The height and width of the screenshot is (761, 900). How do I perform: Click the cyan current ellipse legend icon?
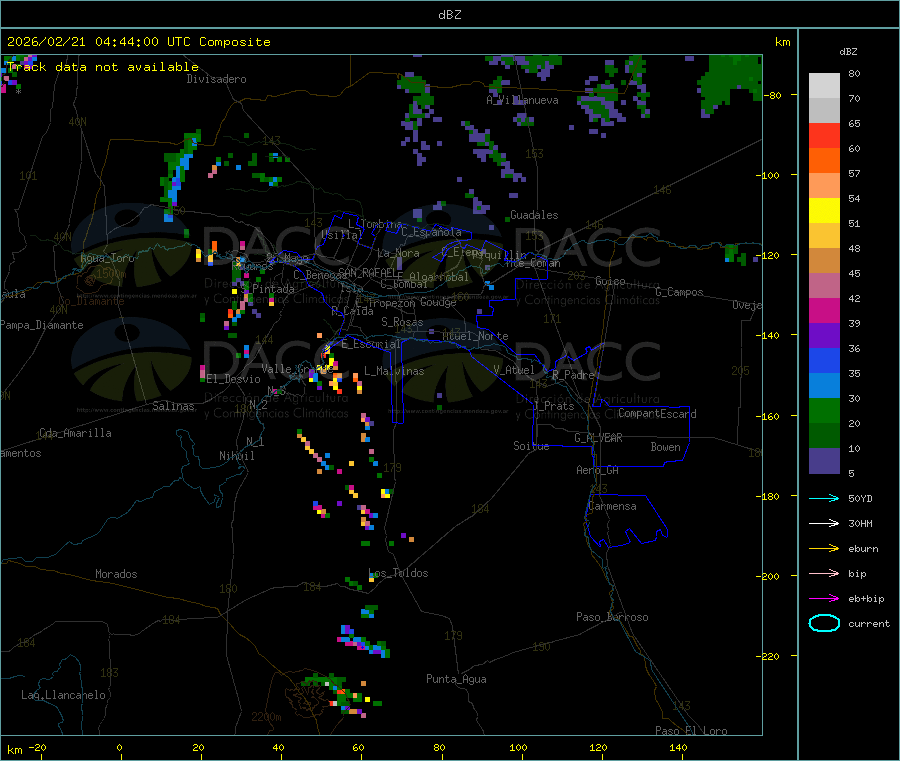click(824, 623)
